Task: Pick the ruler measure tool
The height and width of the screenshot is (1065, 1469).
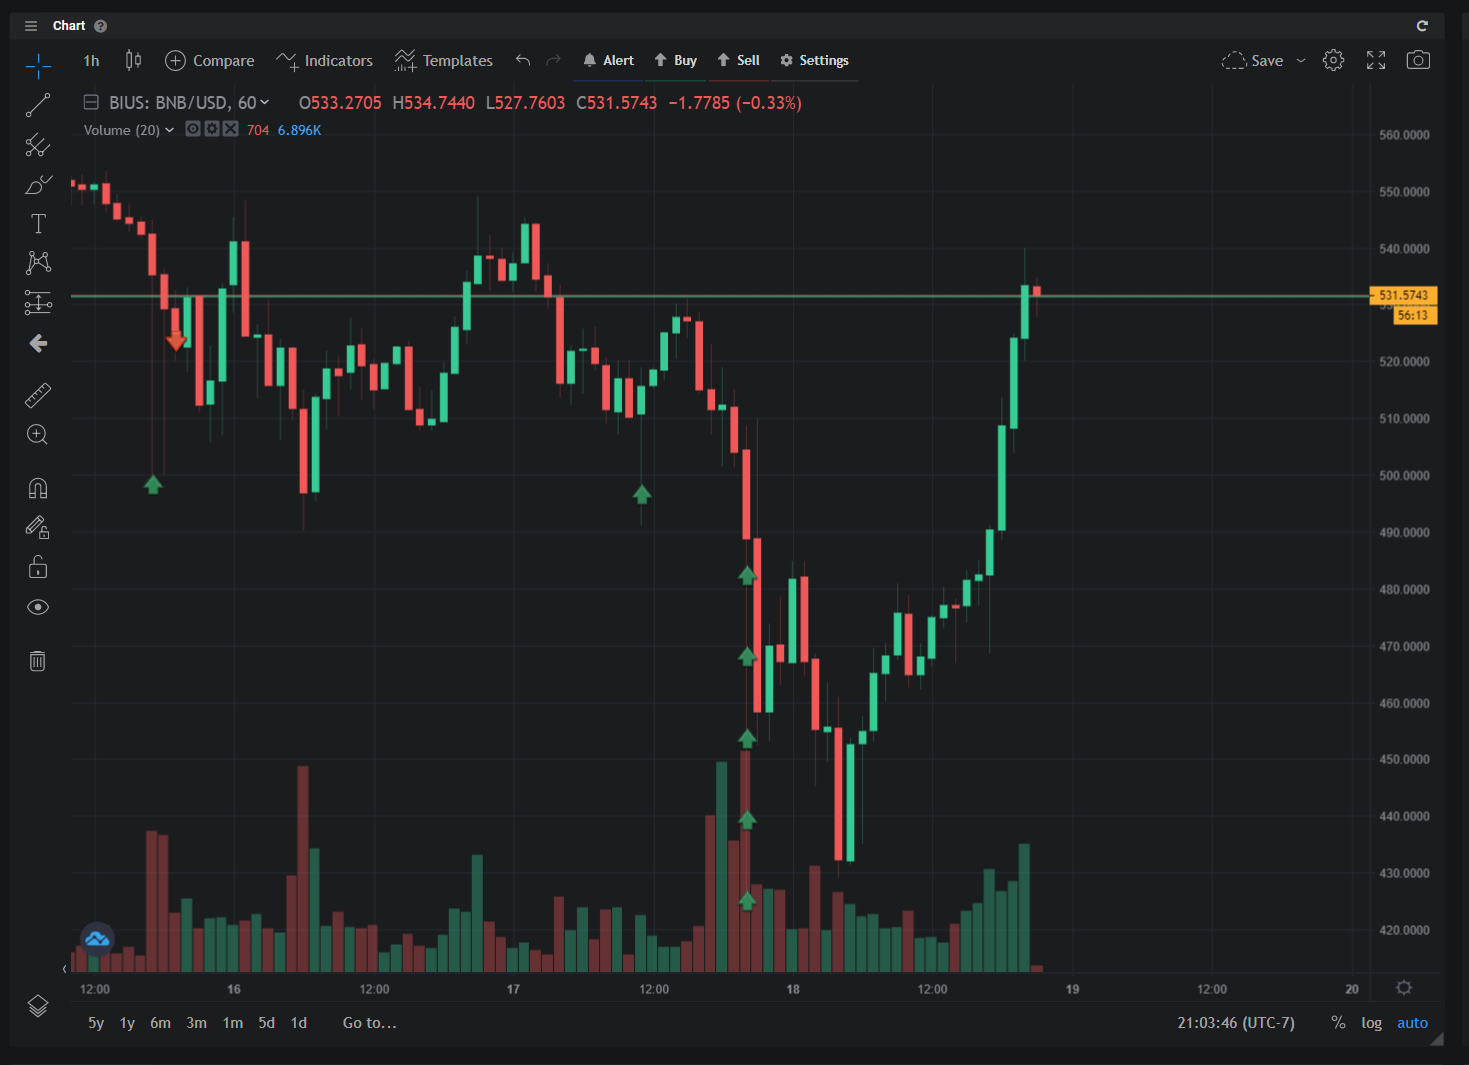Action: point(38,396)
